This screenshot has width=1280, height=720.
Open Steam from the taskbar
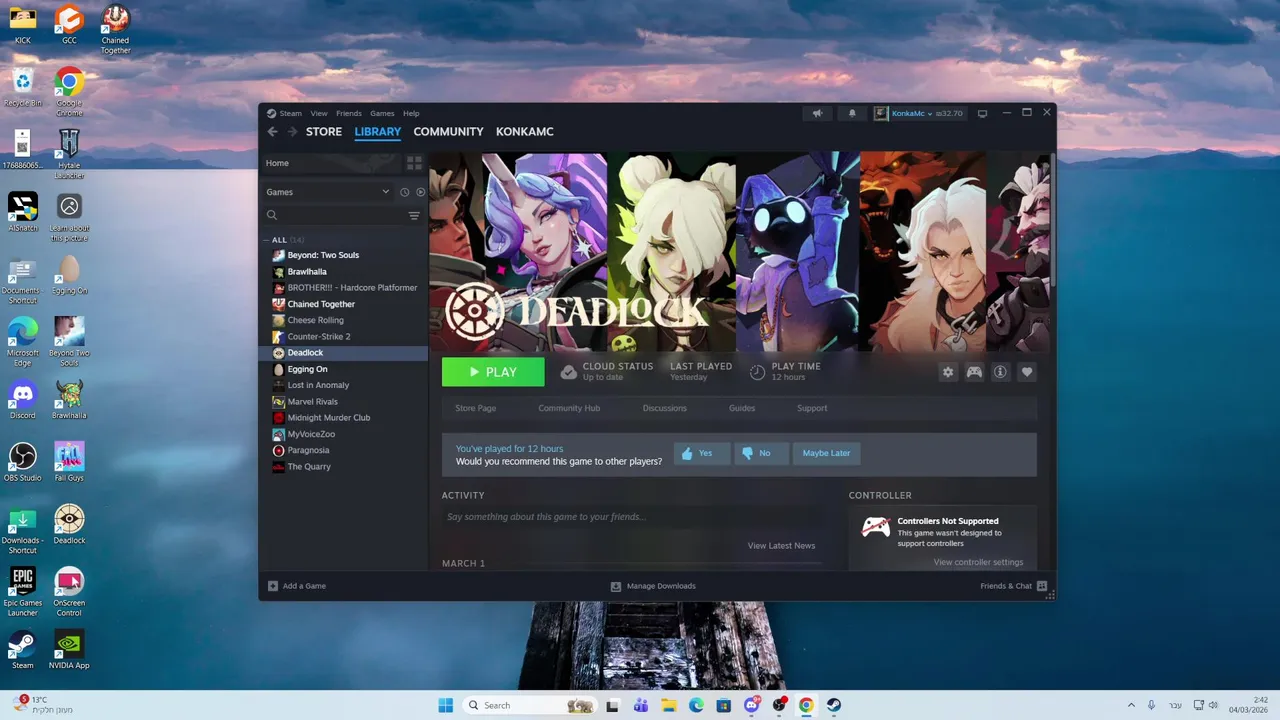pos(833,705)
